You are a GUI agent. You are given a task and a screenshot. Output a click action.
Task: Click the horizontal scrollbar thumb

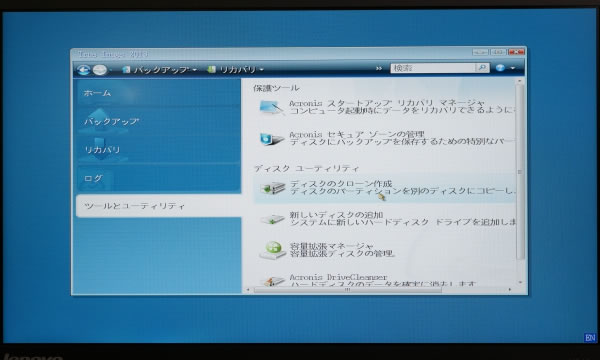point(347,290)
